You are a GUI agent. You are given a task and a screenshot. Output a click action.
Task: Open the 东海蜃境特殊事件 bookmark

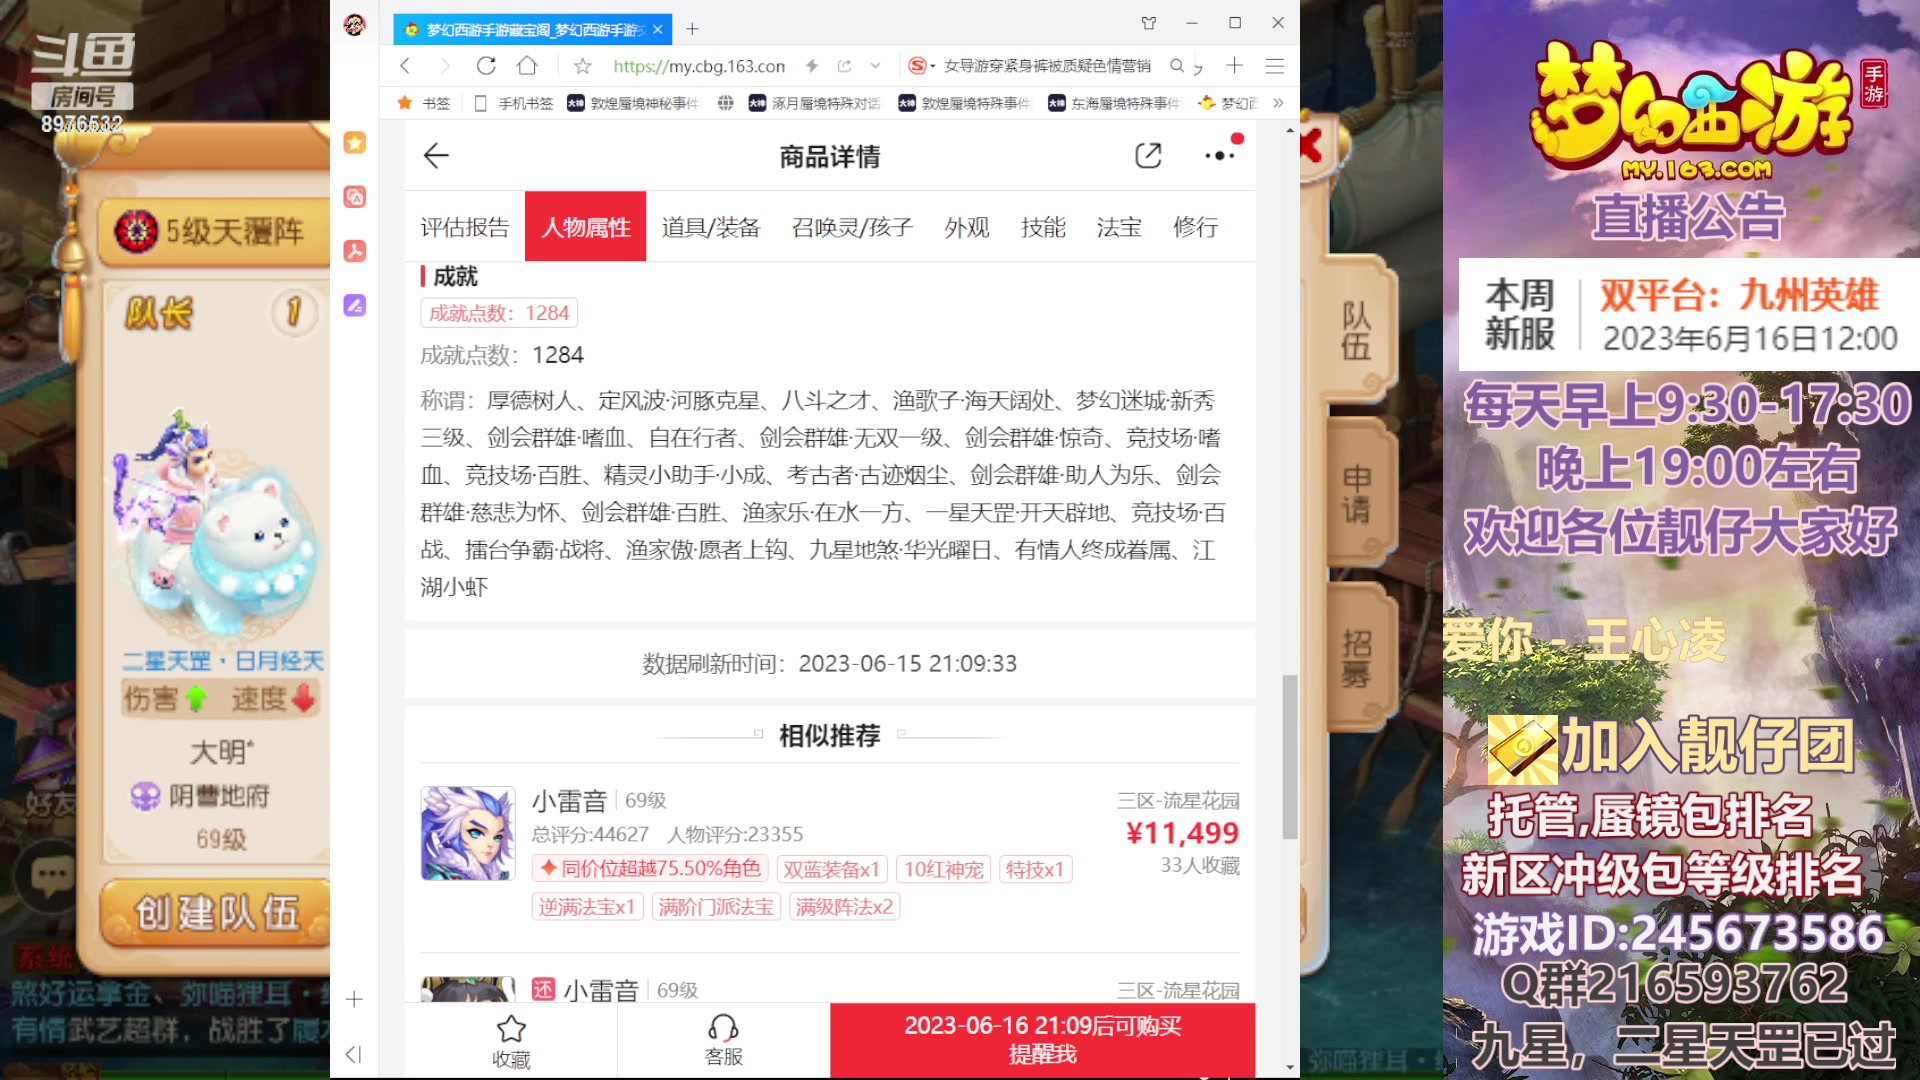[1114, 103]
